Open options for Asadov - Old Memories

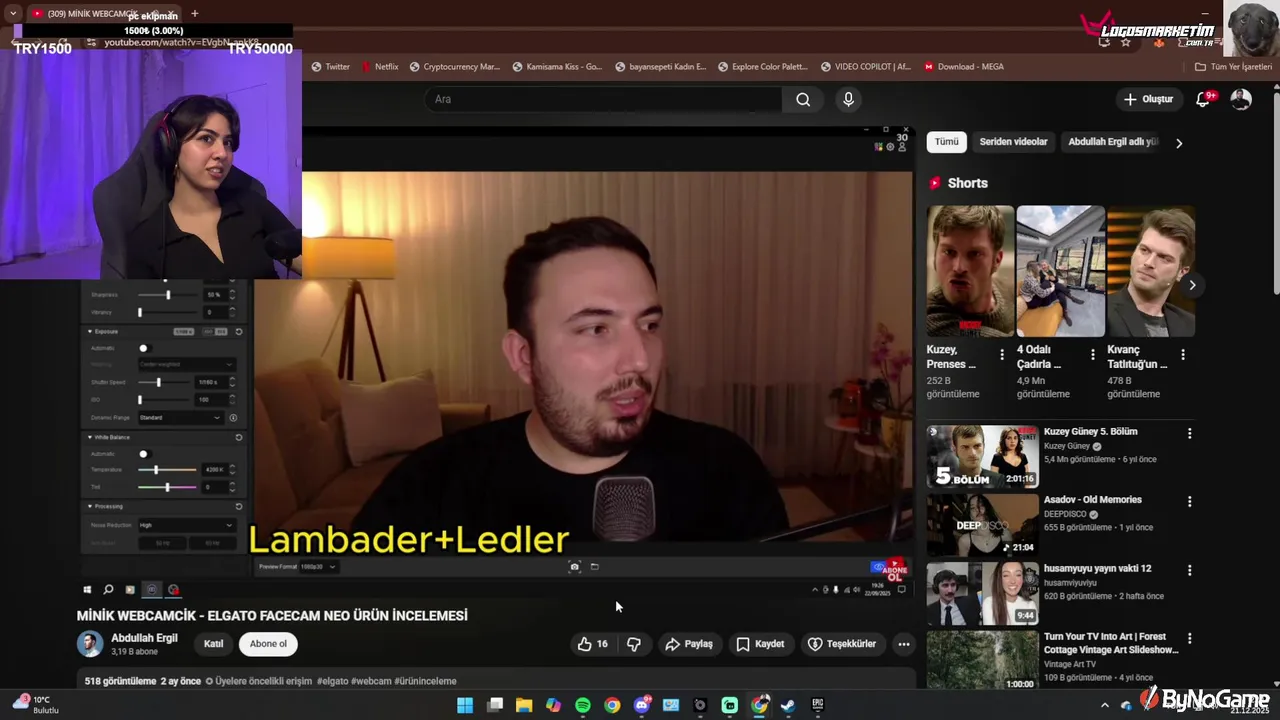click(1189, 501)
